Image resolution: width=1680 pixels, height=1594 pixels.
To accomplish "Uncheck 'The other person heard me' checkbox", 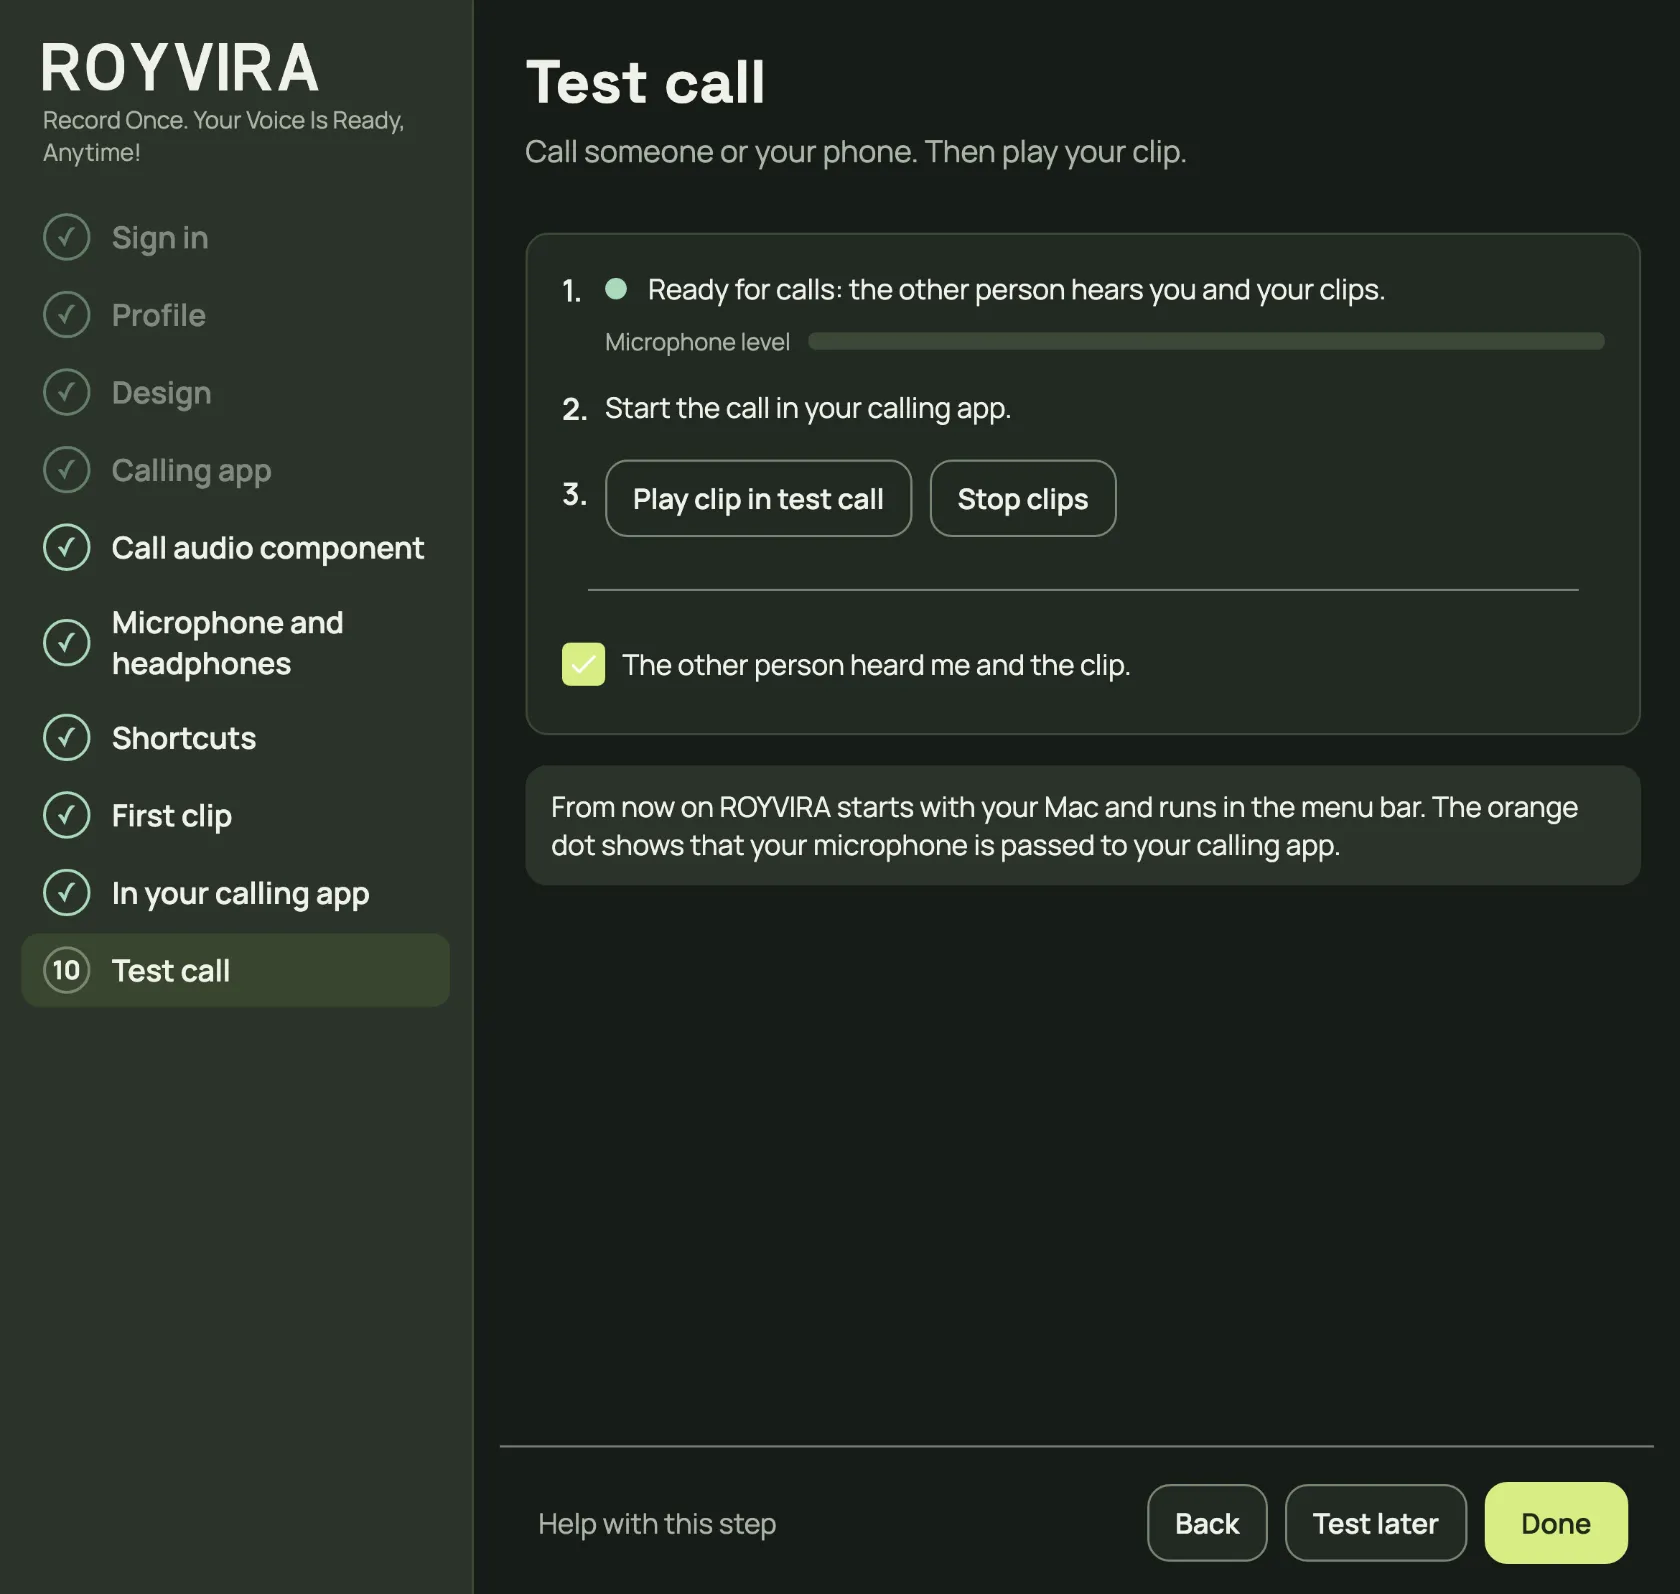I will click(583, 664).
